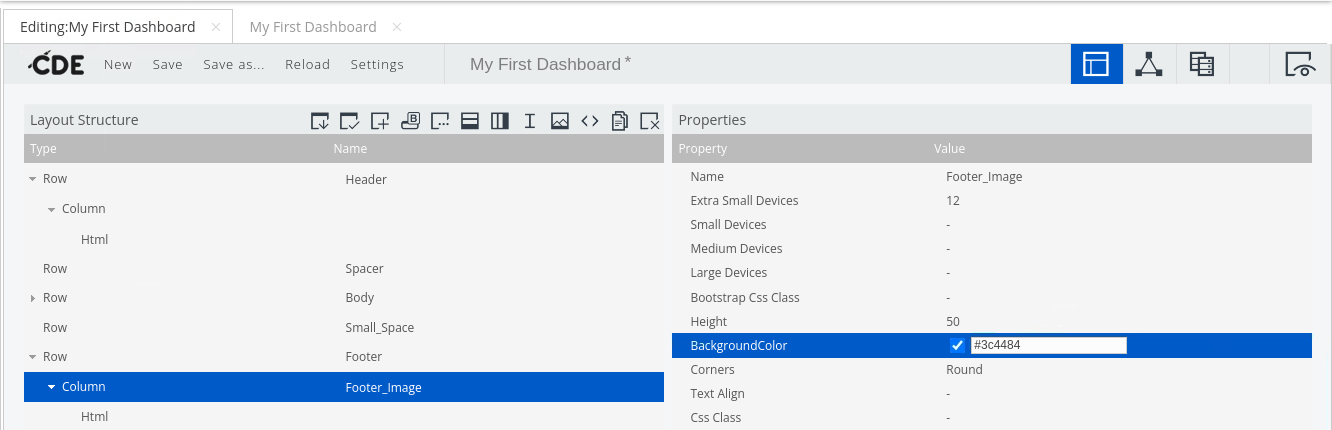Viewport: 1332px width, 430px height.
Task: Open the Components panel with the triangle icon
Action: 1149,64
